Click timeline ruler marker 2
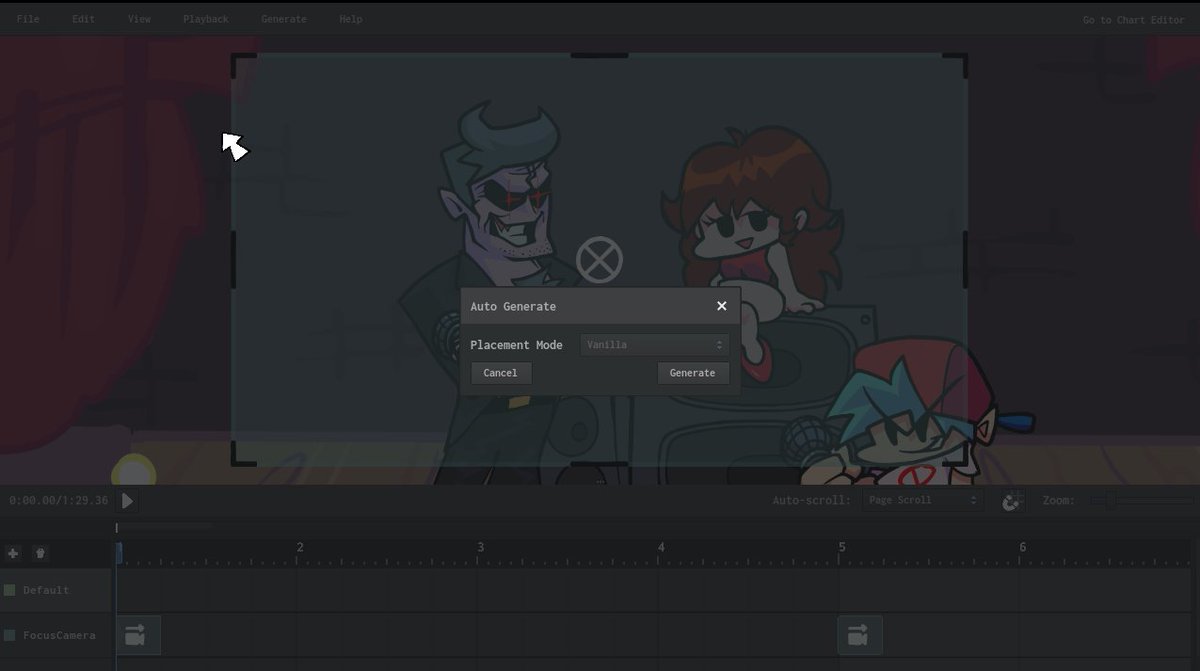The width and height of the screenshot is (1200, 671). pyautogui.click(x=300, y=547)
